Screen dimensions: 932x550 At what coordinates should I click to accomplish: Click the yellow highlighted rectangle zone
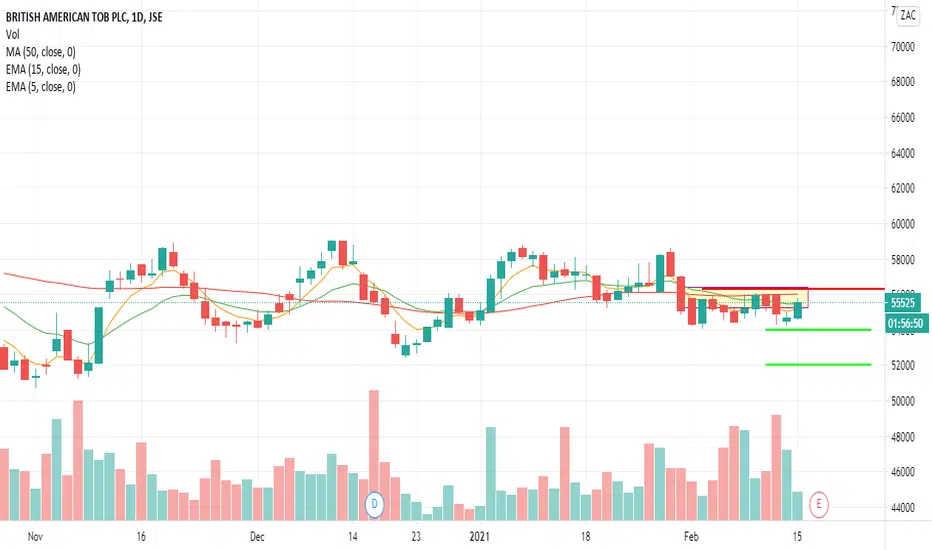point(747,297)
